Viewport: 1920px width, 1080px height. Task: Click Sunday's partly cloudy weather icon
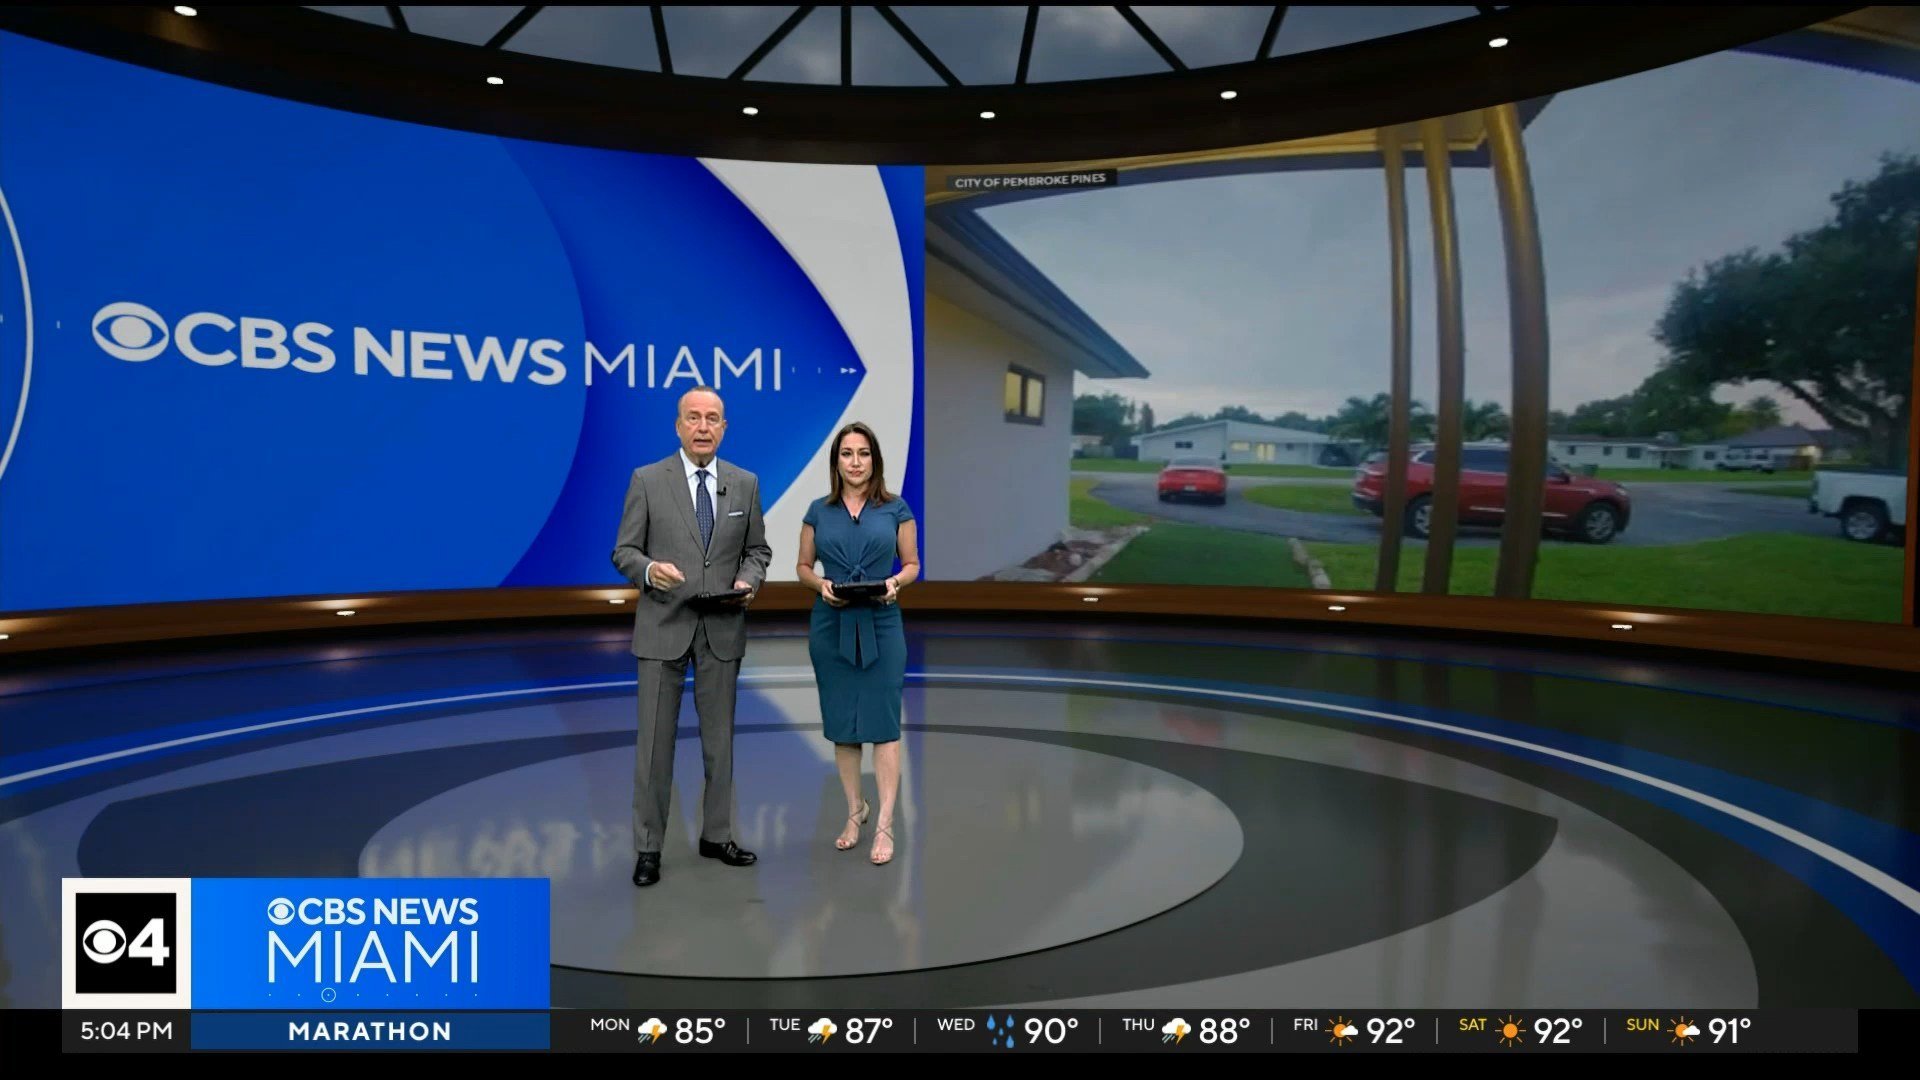(x=1684, y=1031)
